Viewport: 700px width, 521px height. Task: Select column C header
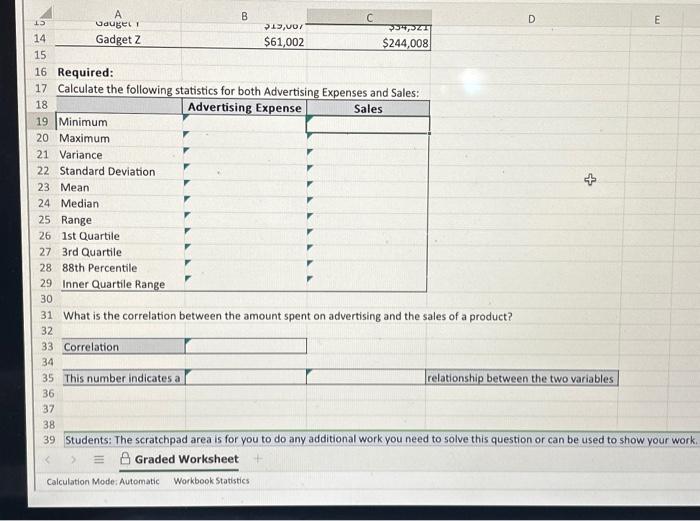pyautogui.click(x=369, y=17)
